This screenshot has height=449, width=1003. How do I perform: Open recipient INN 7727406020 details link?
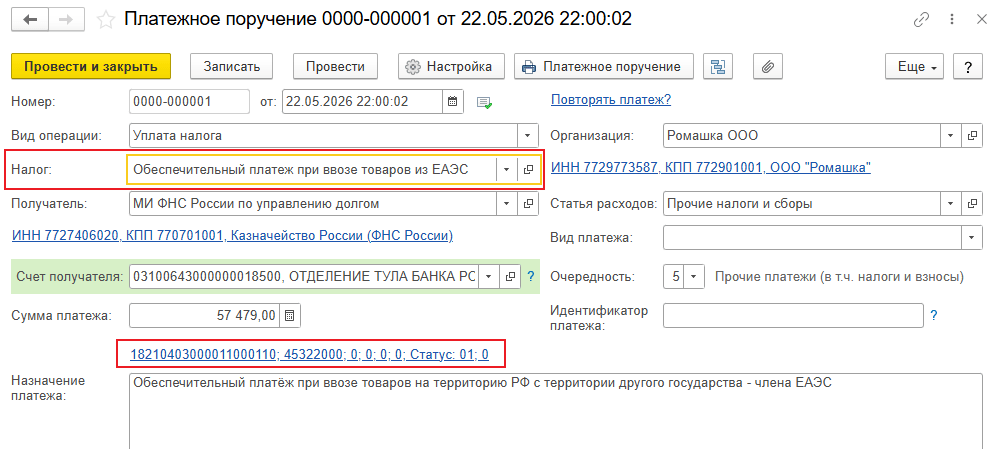[232, 236]
